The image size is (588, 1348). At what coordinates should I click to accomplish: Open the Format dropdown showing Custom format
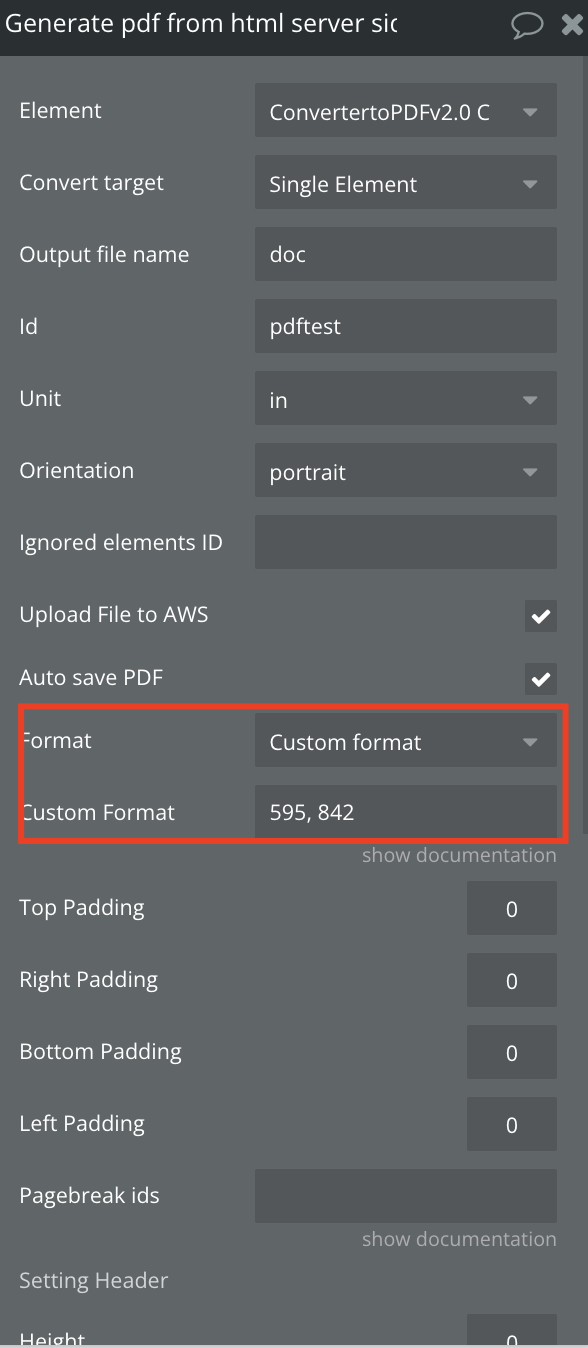[406, 741]
